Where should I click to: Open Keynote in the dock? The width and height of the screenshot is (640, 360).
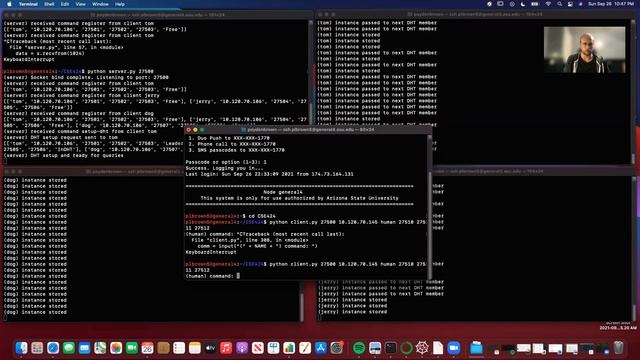[273, 348]
